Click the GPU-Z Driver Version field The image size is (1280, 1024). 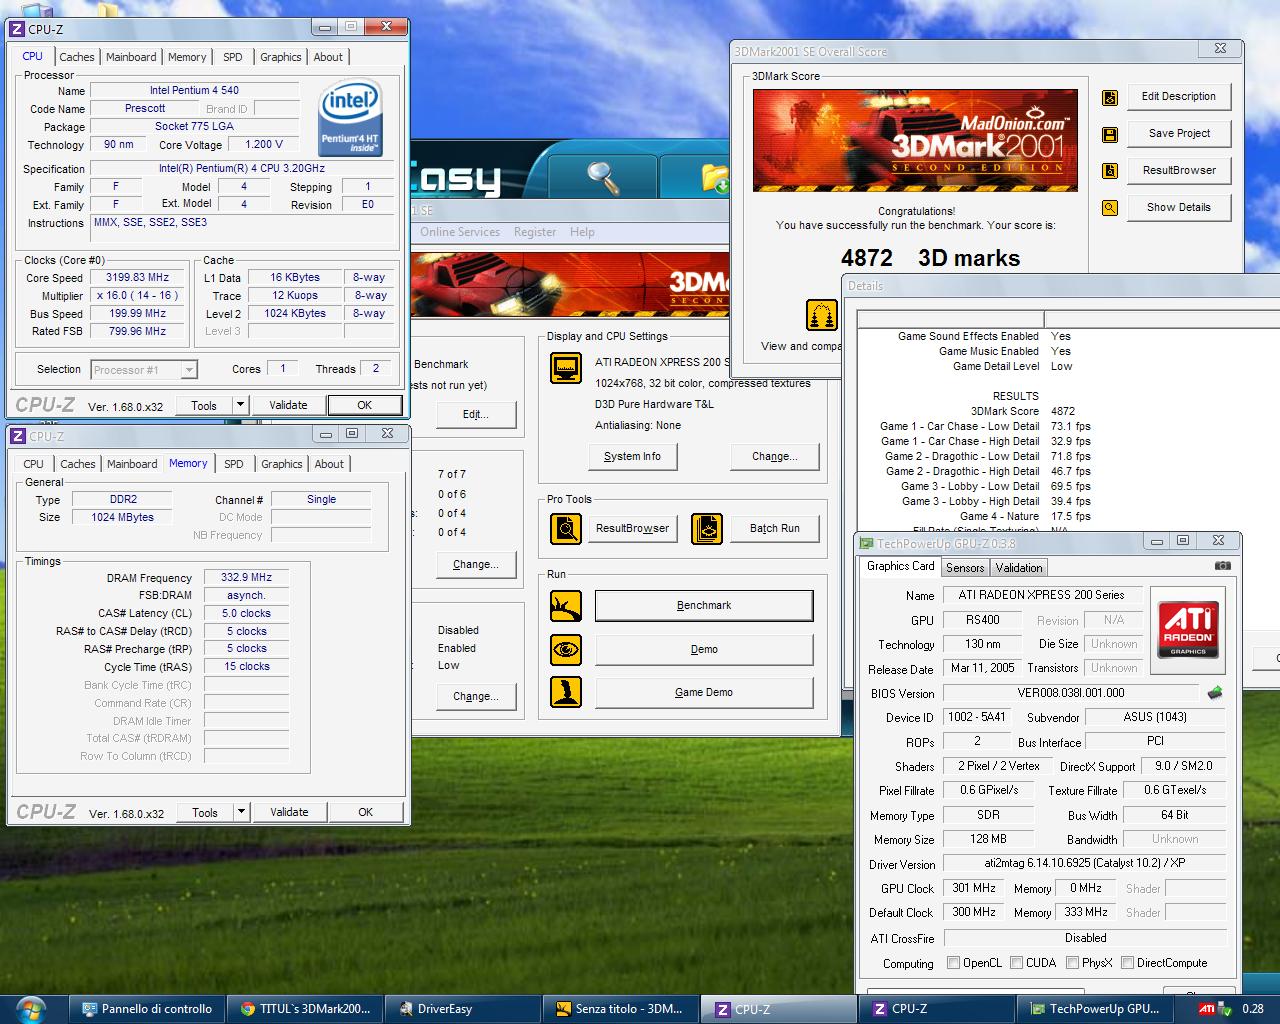[x=1085, y=863]
